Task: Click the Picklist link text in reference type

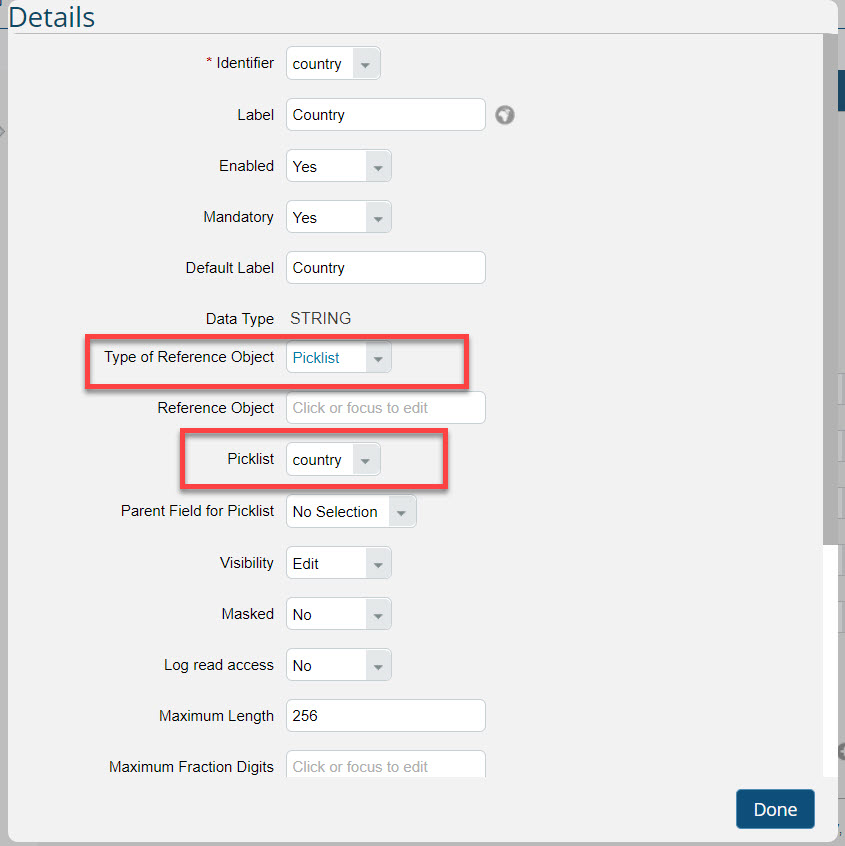Action: click(x=316, y=358)
